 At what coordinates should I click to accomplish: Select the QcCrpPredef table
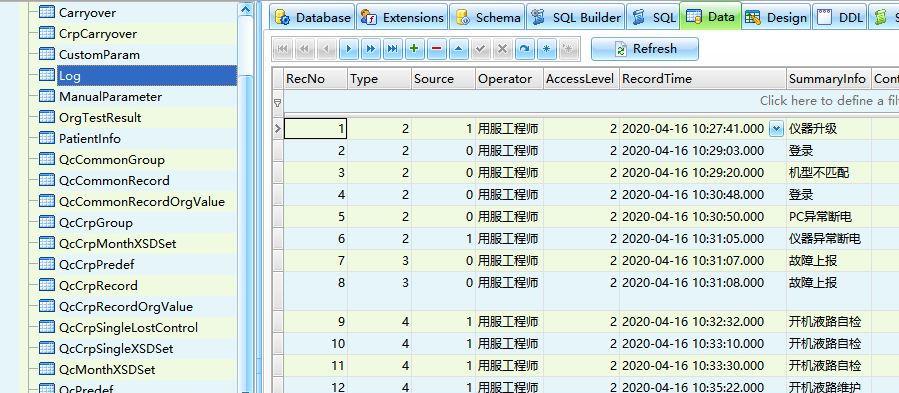pos(96,264)
